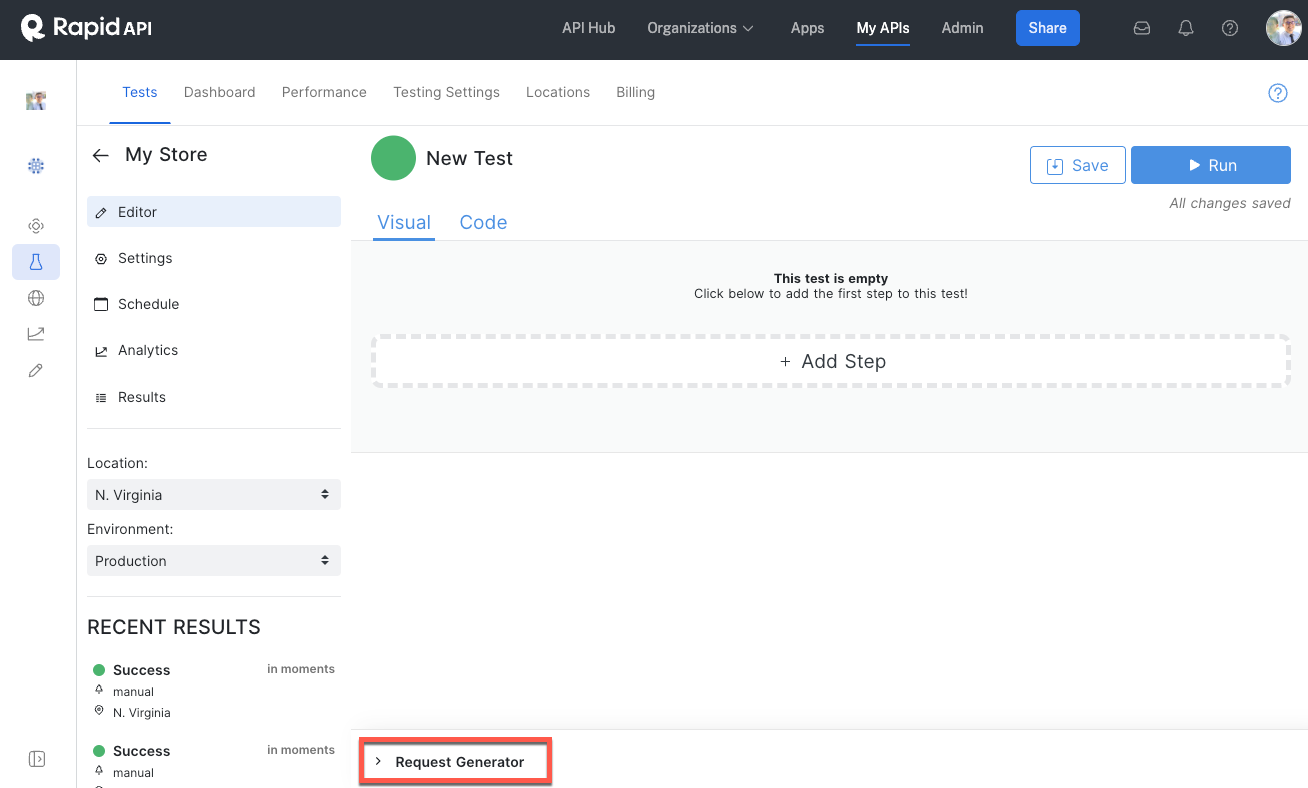Switch to the Performance tab
1308x788 pixels.
(324, 92)
